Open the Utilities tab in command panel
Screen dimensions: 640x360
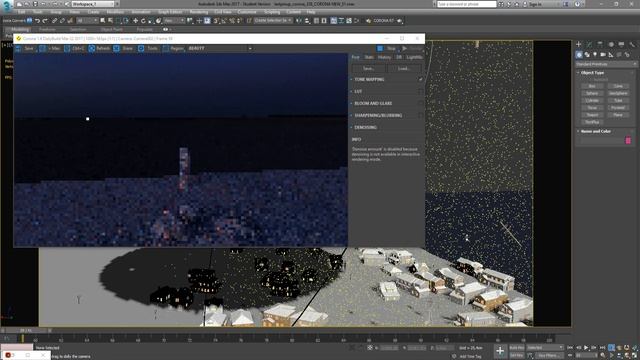coord(632,44)
